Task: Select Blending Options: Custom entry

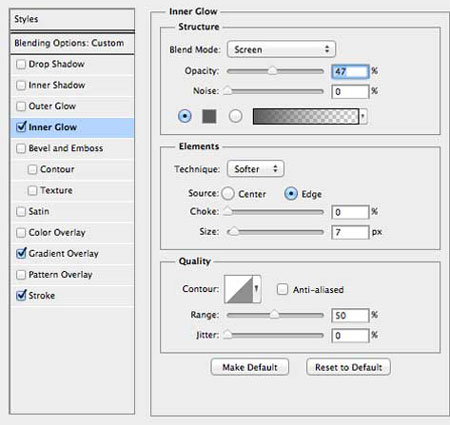Action: pos(72,43)
